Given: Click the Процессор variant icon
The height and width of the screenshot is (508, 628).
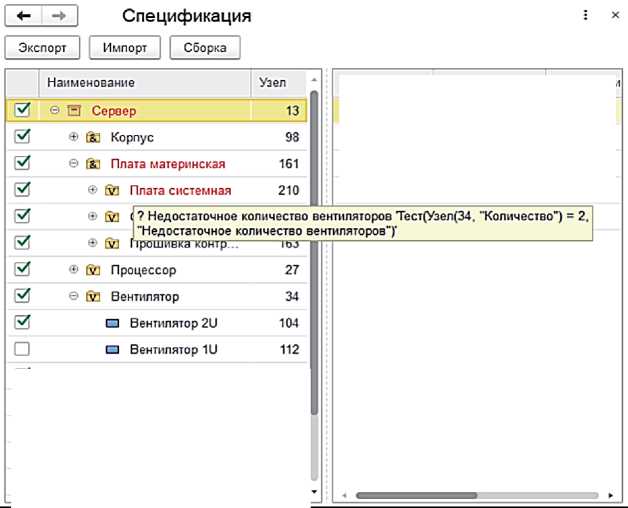Looking at the screenshot, I should coord(93,270).
